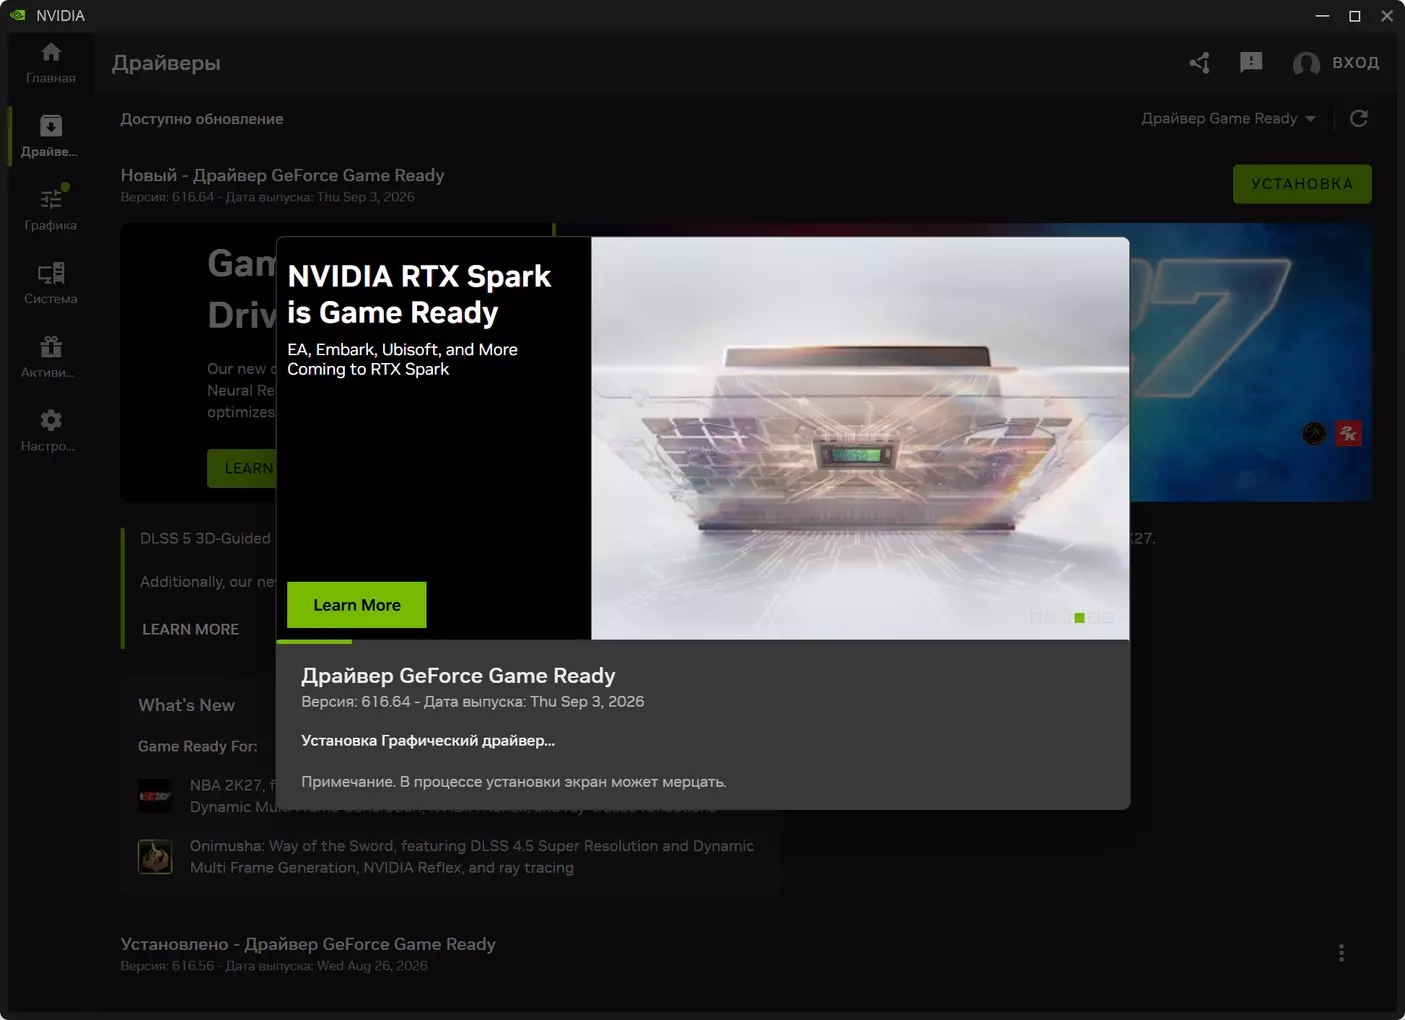Image resolution: width=1405 pixels, height=1020 pixels.
Task: Click the installation progress bar
Action: [703, 641]
